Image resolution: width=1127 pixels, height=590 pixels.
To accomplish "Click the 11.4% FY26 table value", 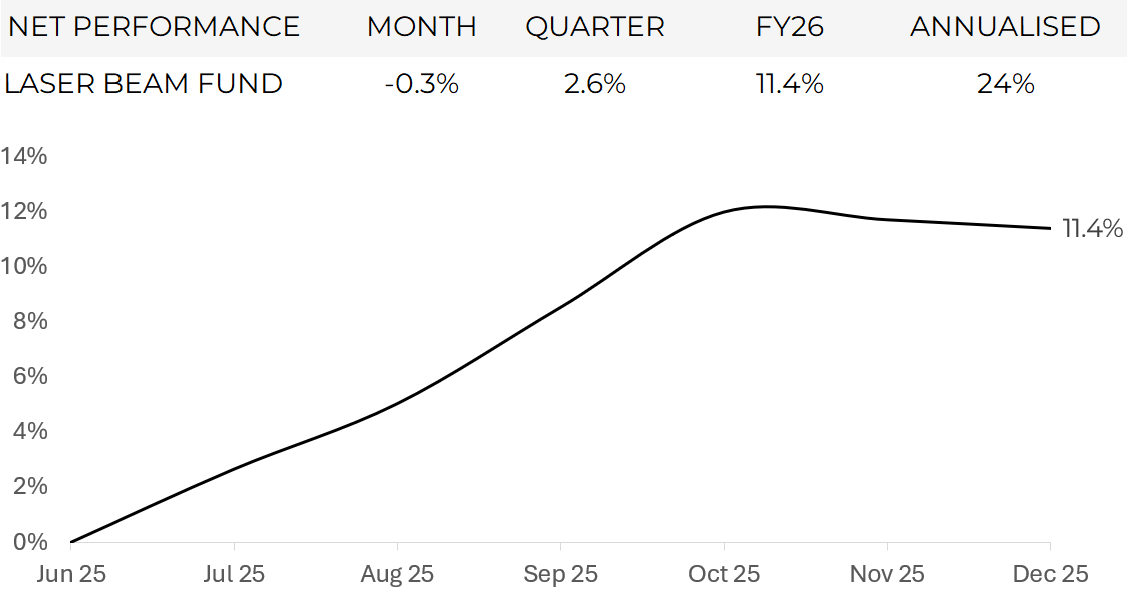I will click(789, 84).
